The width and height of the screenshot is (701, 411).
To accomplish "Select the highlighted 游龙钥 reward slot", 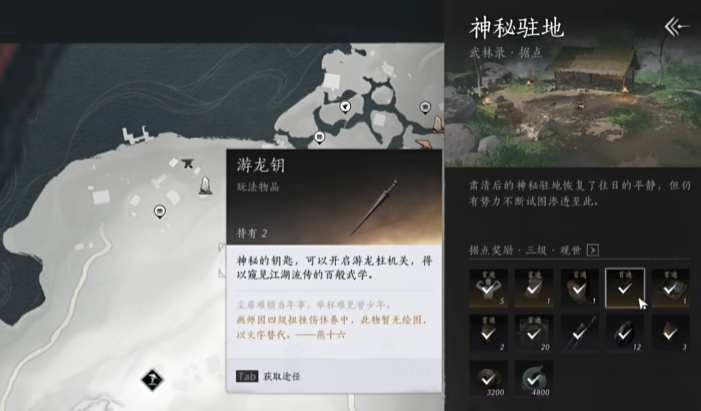I will click(625, 288).
